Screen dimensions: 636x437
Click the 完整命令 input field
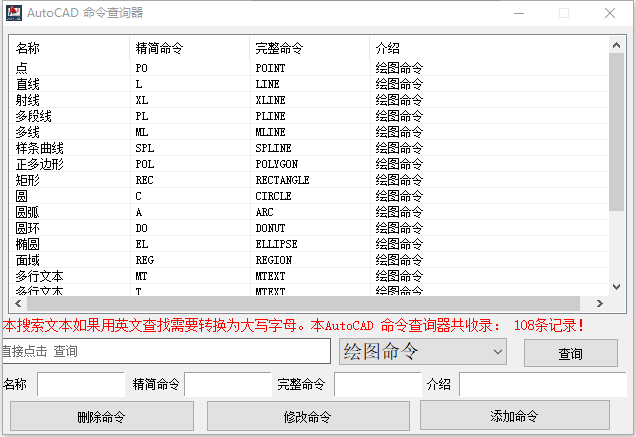click(377, 385)
